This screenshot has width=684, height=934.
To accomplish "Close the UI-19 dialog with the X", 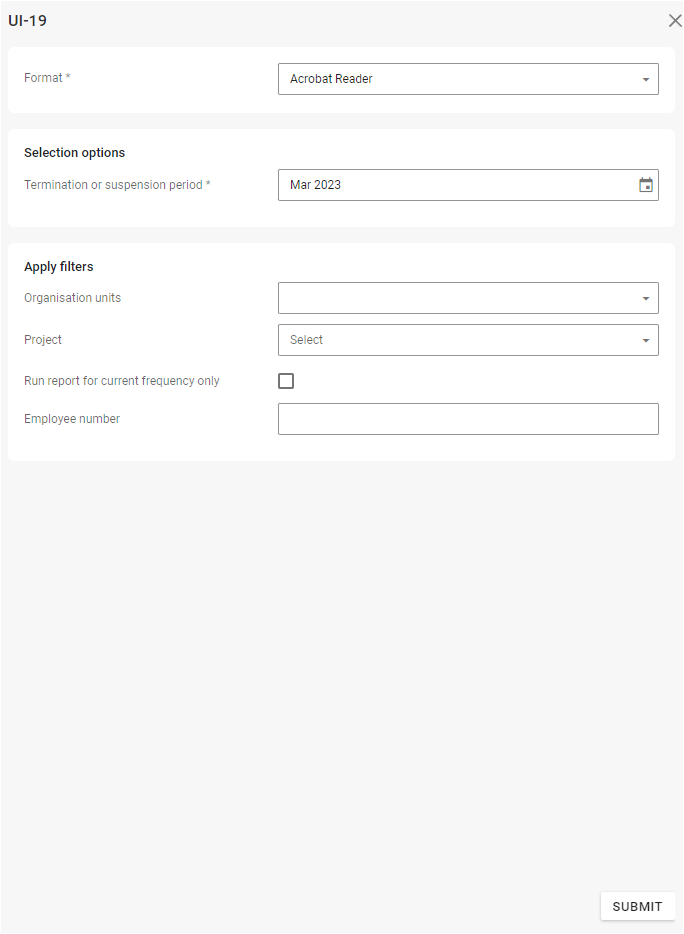I will pos(675,21).
